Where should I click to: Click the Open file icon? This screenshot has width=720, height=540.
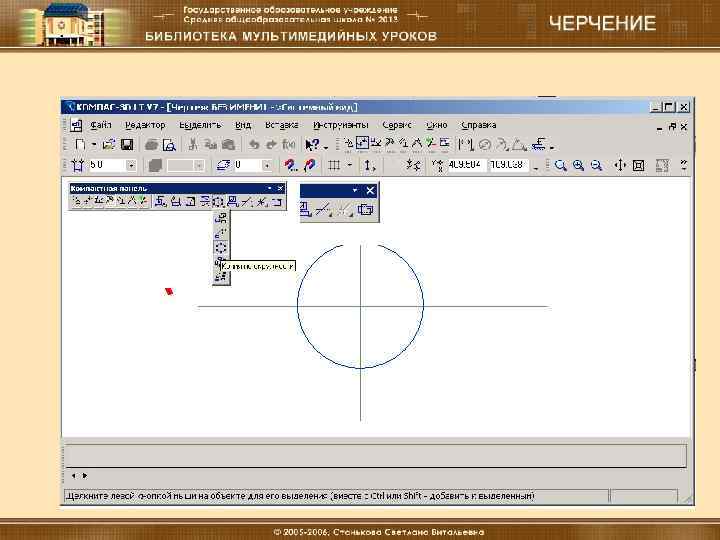pyautogui.click(x=109, y=145)
